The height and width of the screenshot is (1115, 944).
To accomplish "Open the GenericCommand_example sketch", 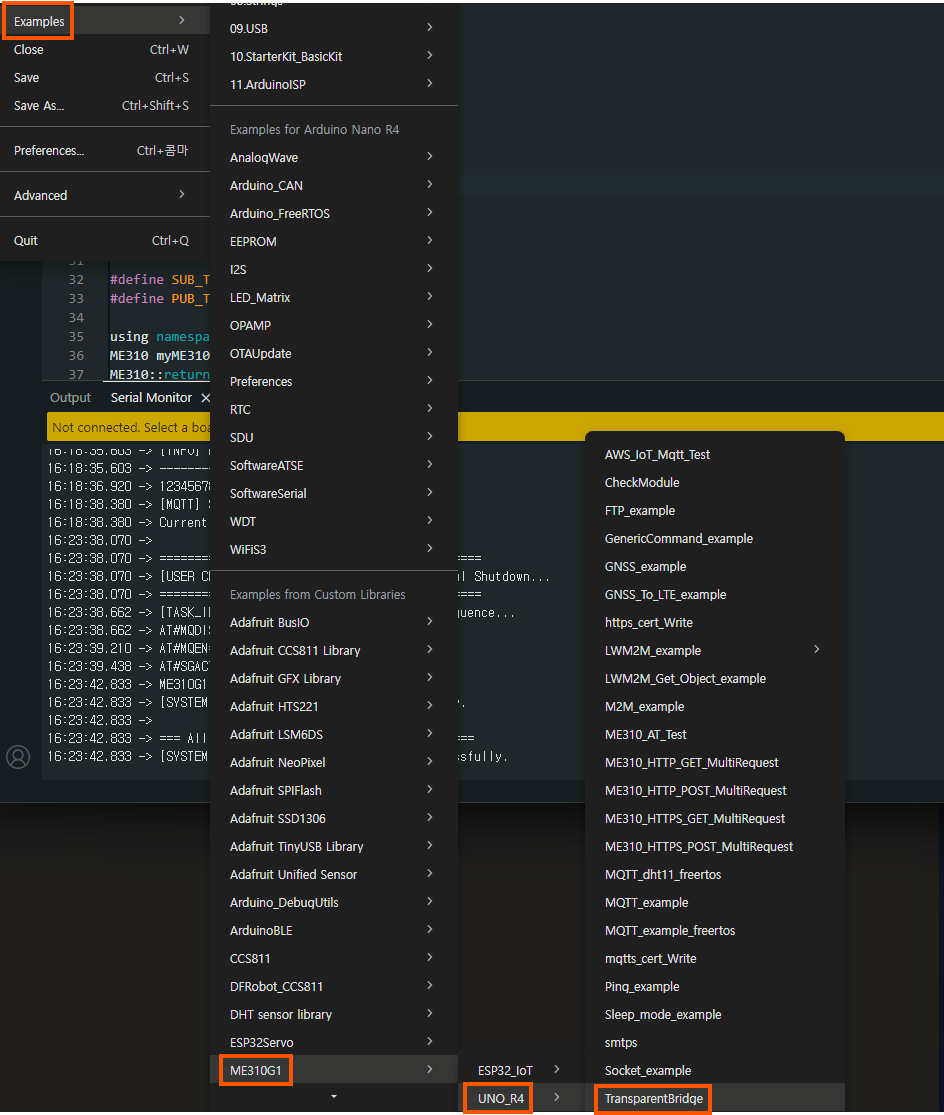I will [x=714, y=538].
